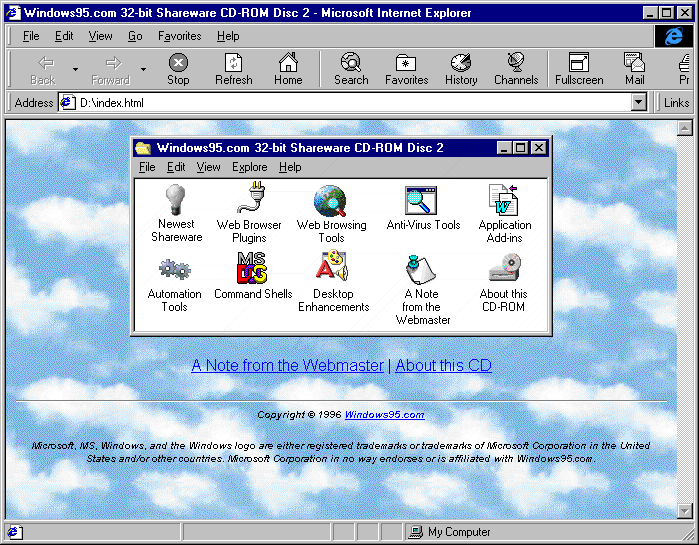Click the IE icon in status bar
699x545 pixels.
coord(14,532)
